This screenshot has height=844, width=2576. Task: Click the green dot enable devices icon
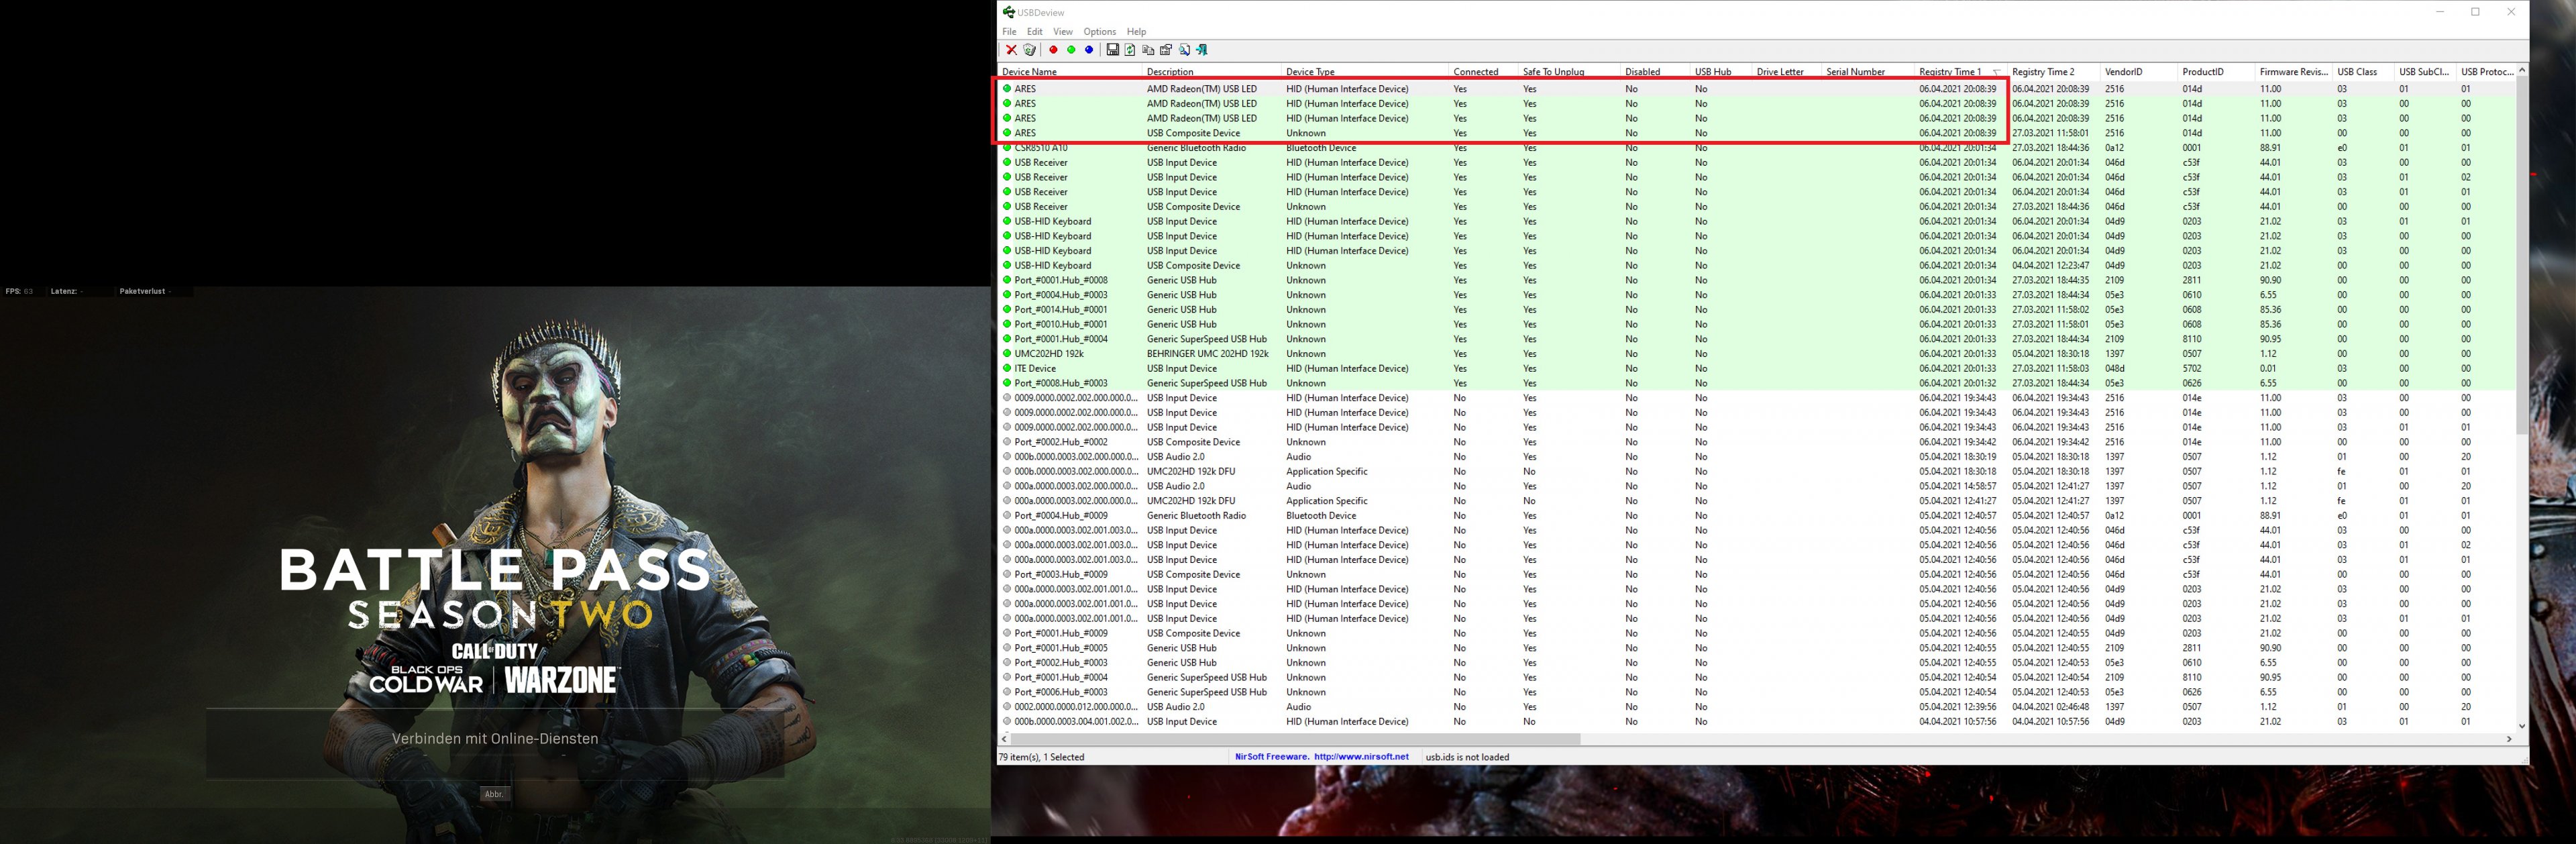click(1071, 50)
